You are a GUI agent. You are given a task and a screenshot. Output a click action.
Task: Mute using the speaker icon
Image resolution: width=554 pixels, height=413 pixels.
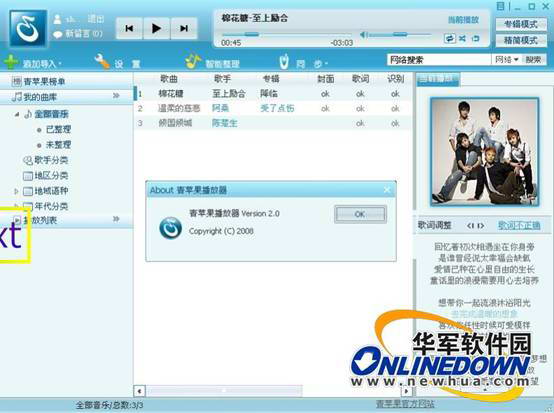[x=364, y=35]
